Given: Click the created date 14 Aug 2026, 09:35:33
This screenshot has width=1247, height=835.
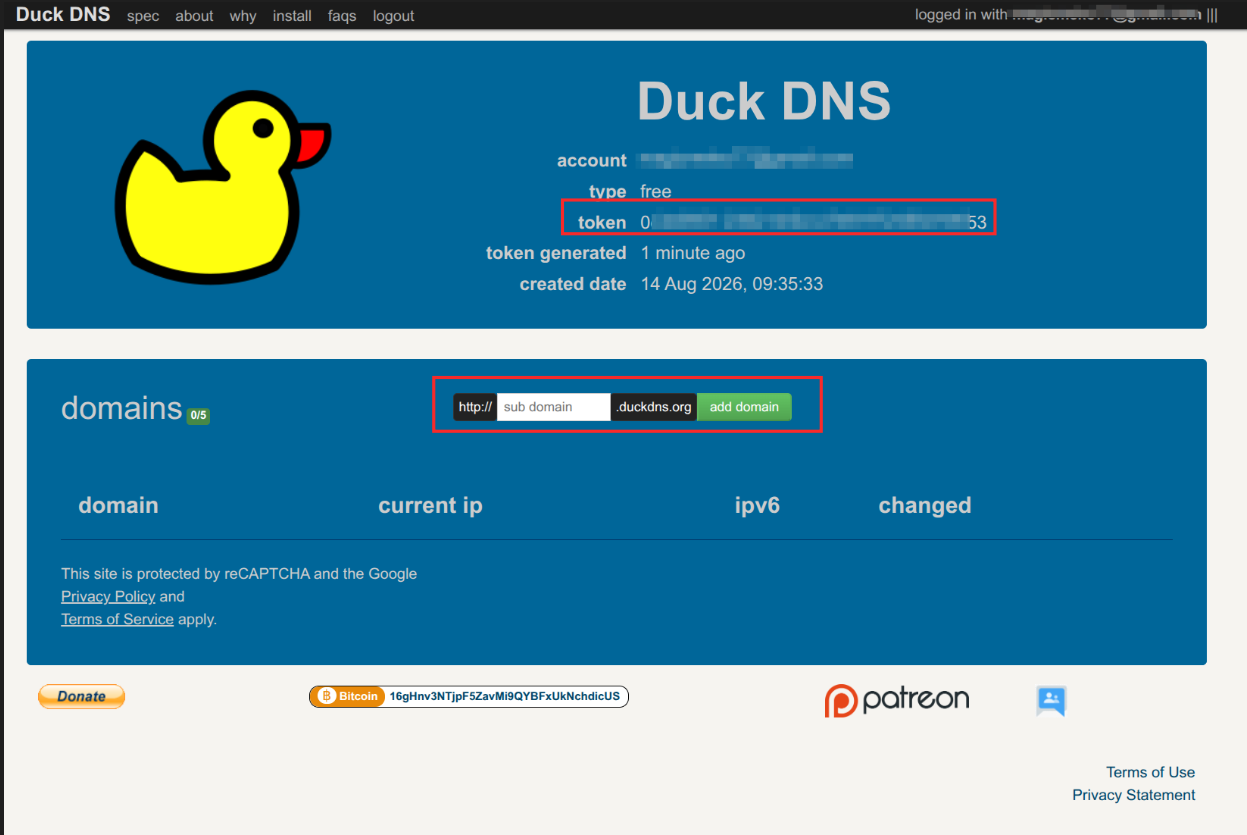Looking at the screenshot, I should coord(732,284).
